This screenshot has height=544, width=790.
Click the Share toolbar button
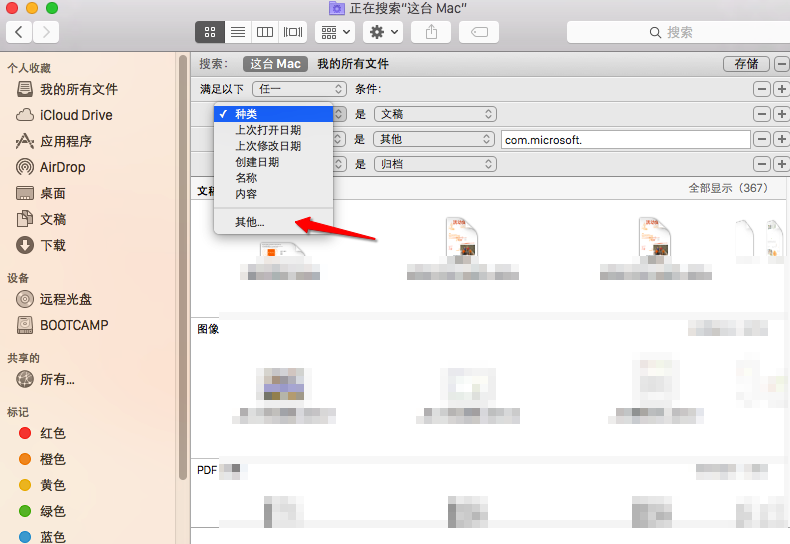pos(431,32)
